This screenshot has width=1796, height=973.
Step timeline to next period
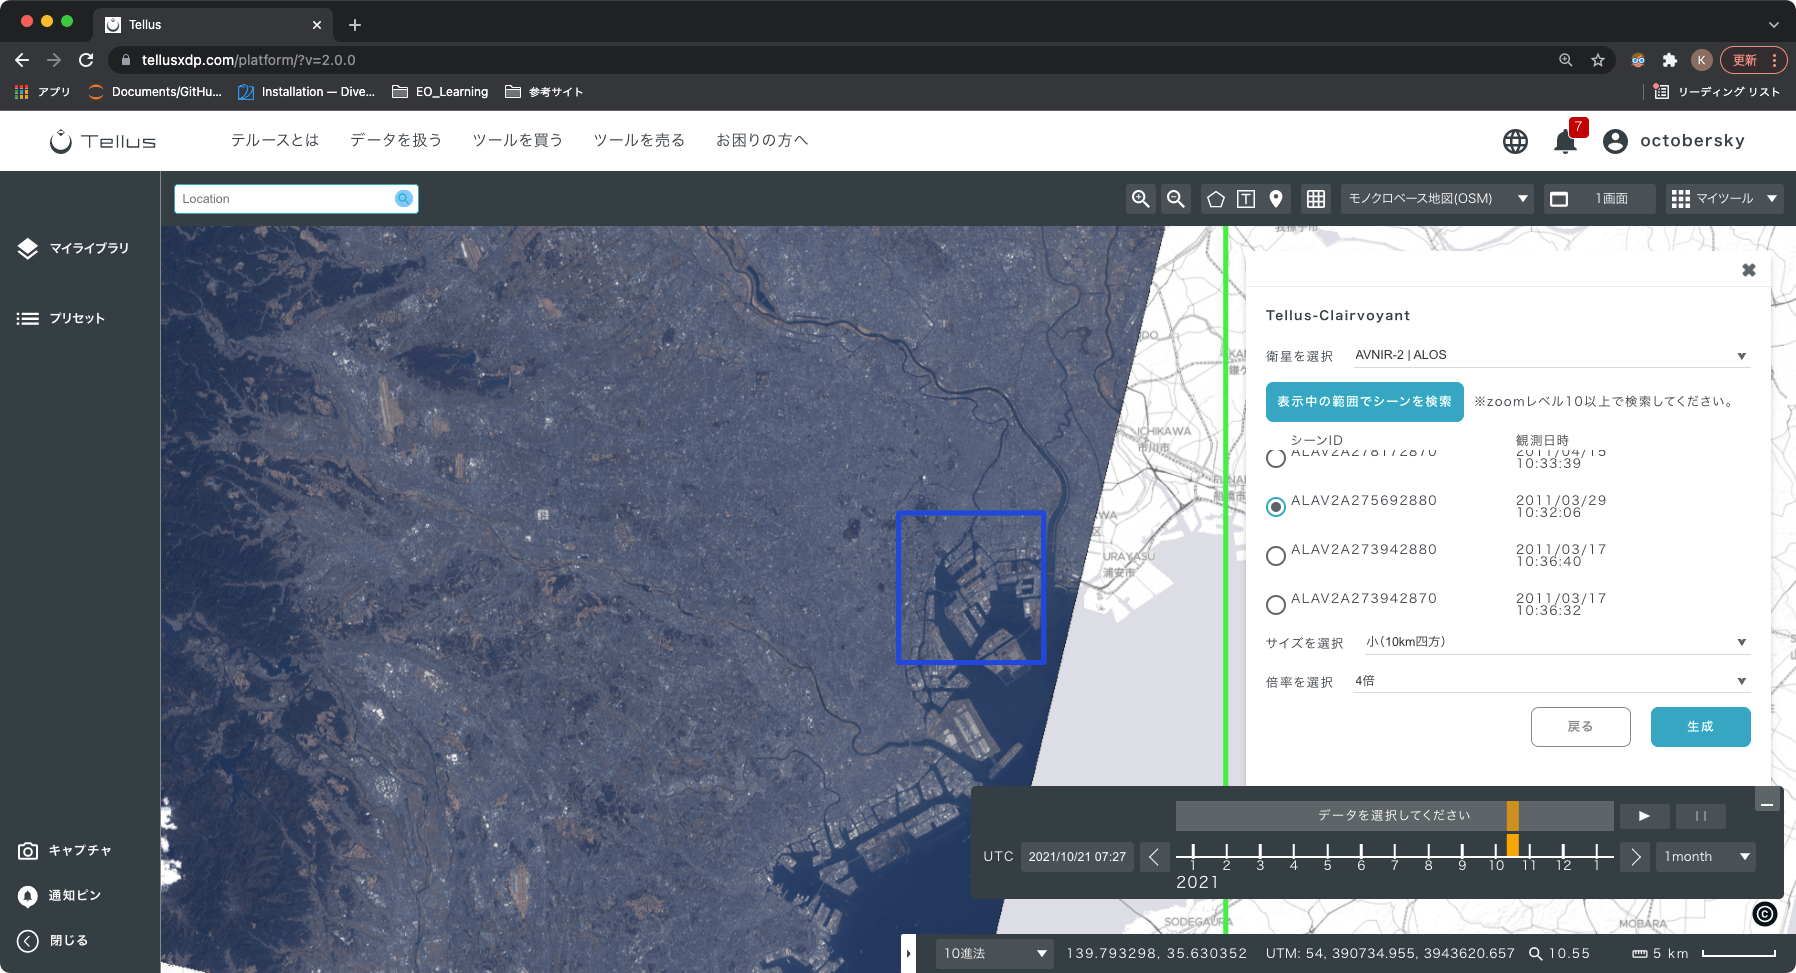[x=1635, y=857]
